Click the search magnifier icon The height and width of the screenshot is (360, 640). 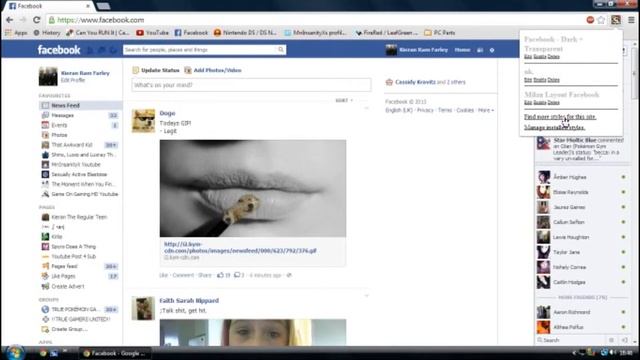click(281, 50)
